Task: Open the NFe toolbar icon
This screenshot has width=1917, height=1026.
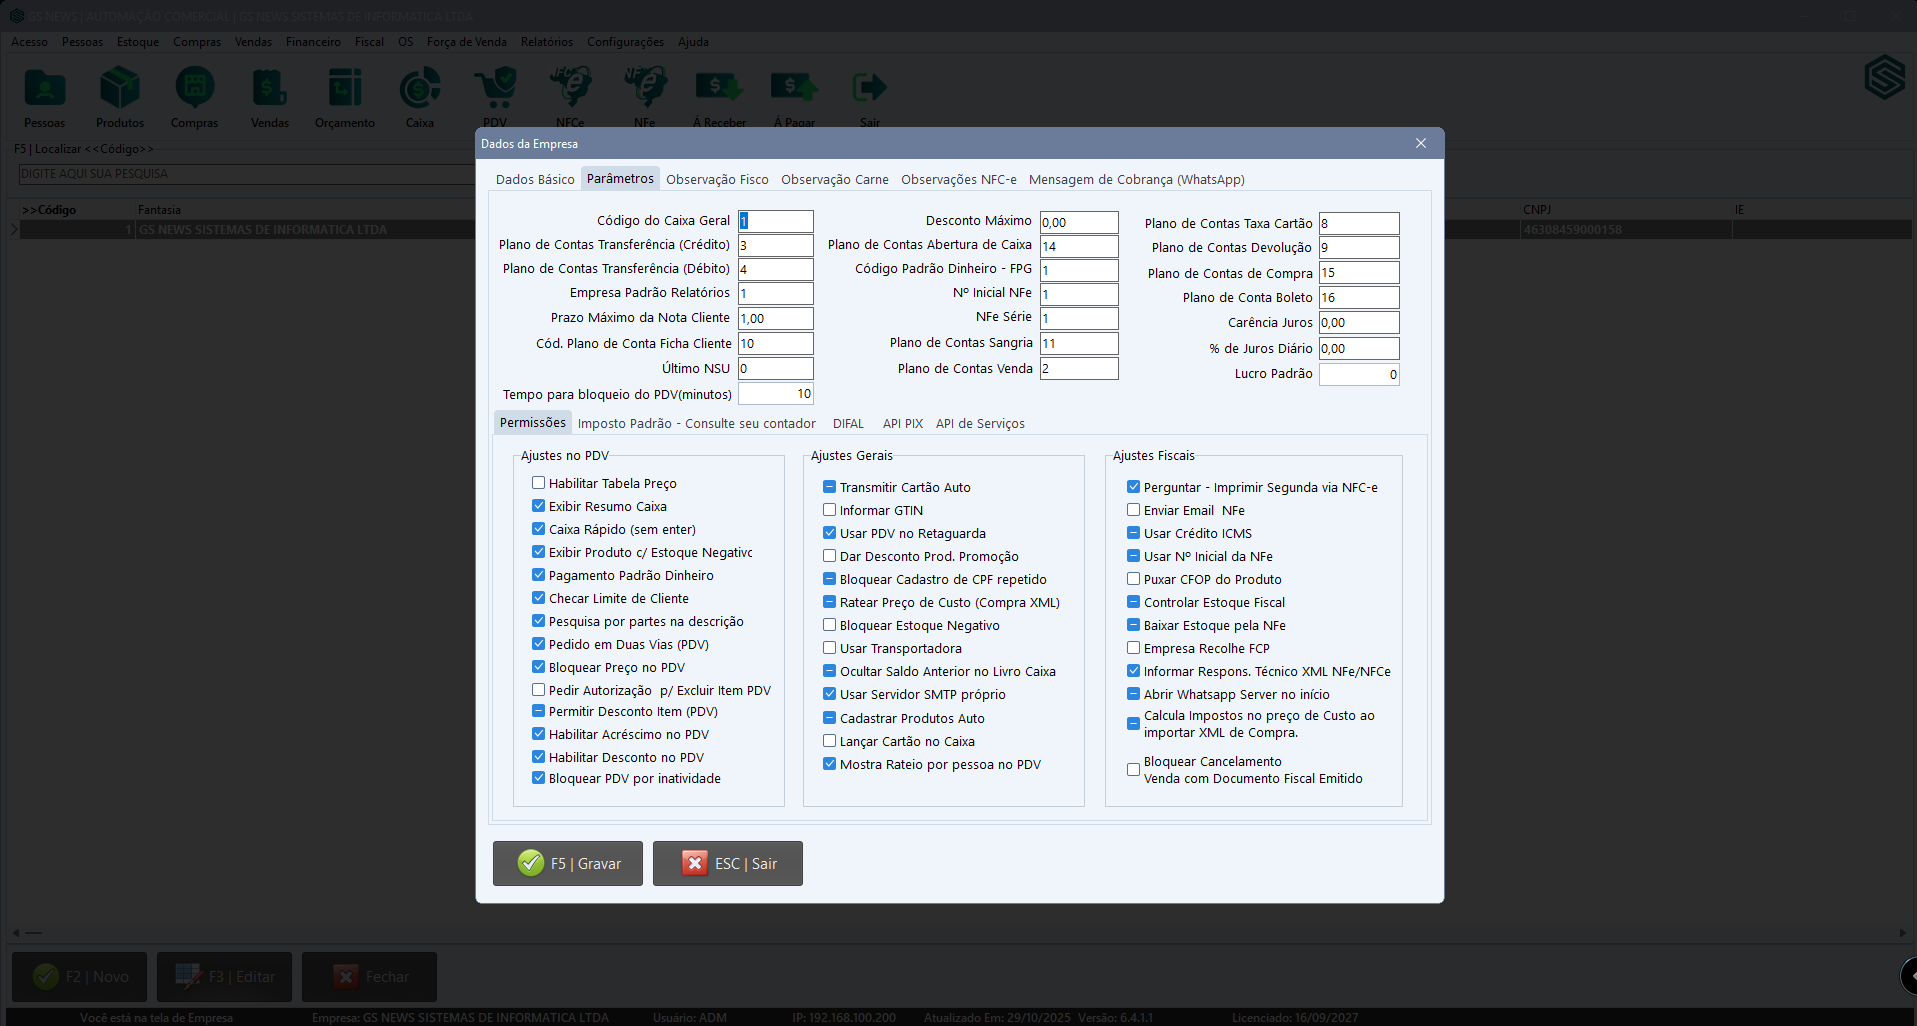Action: tap(645, 90)
